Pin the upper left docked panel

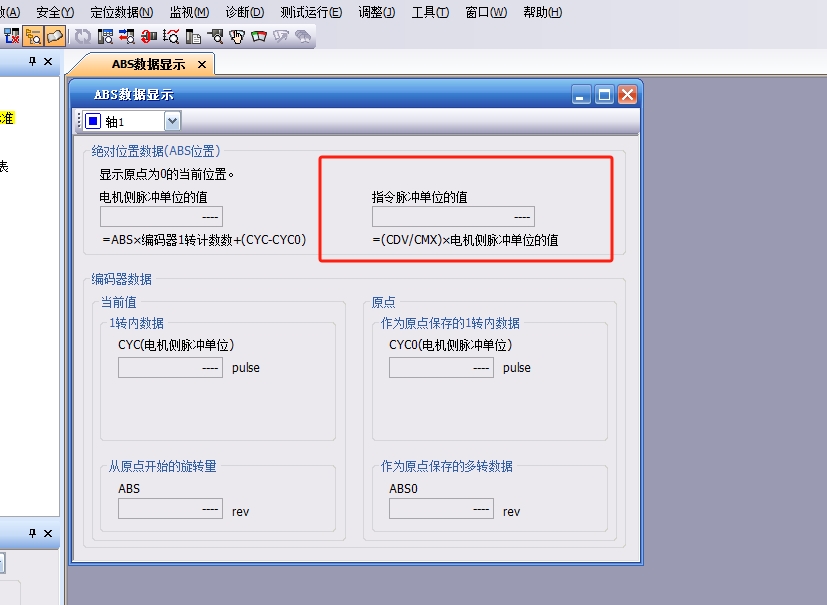32,62
